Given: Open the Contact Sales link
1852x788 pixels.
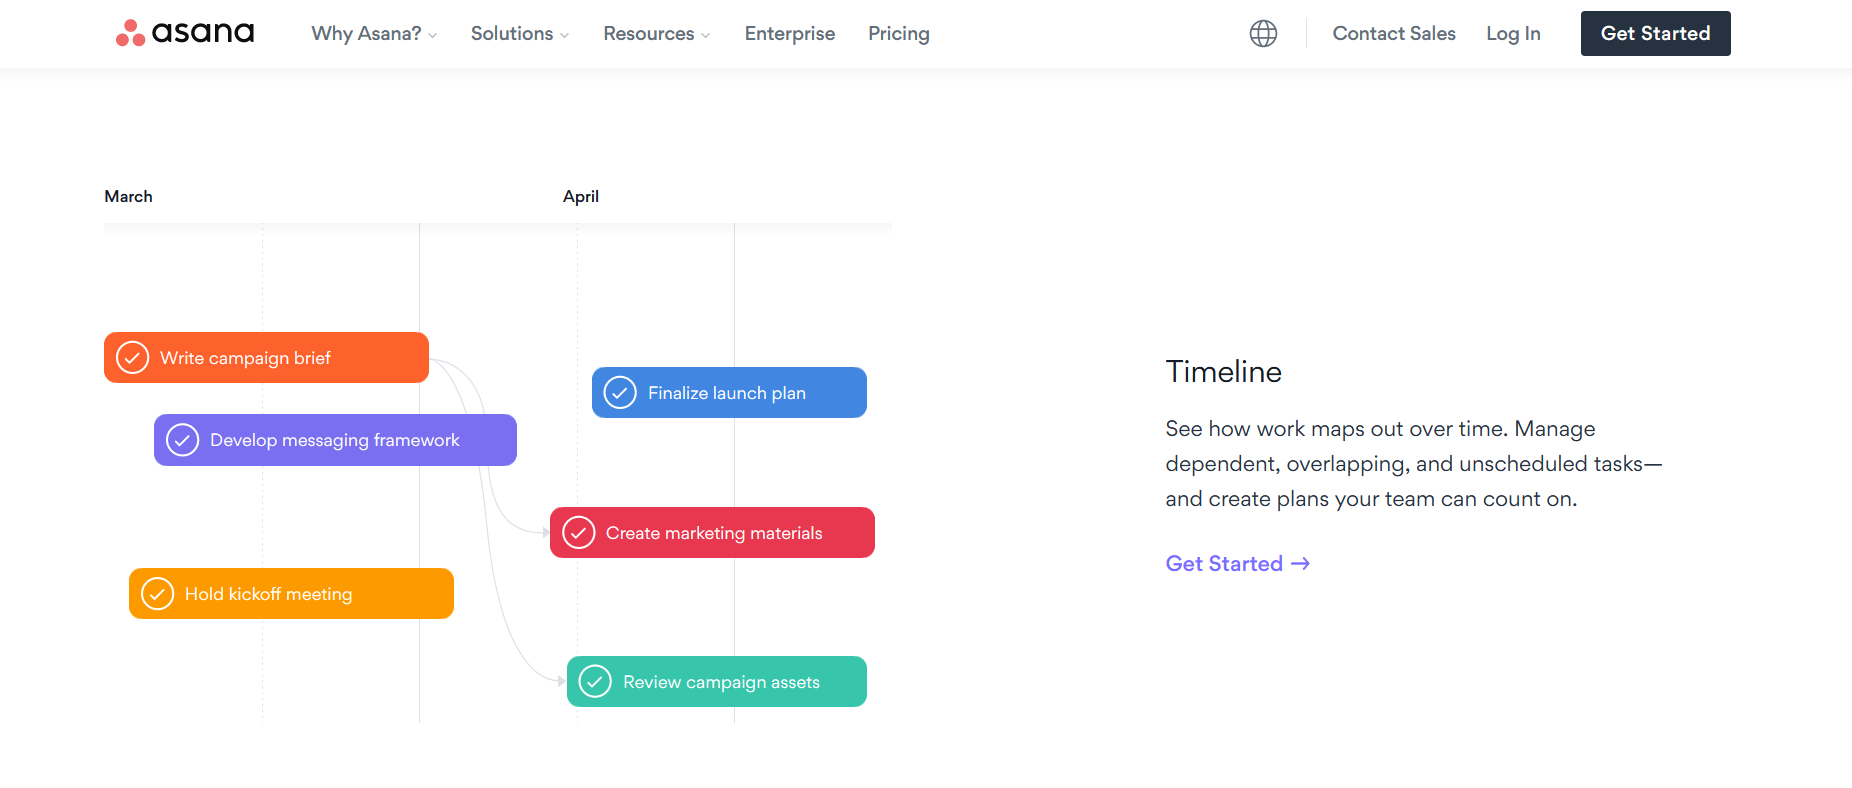Looking at the screenshot, I should point(1393,34).
